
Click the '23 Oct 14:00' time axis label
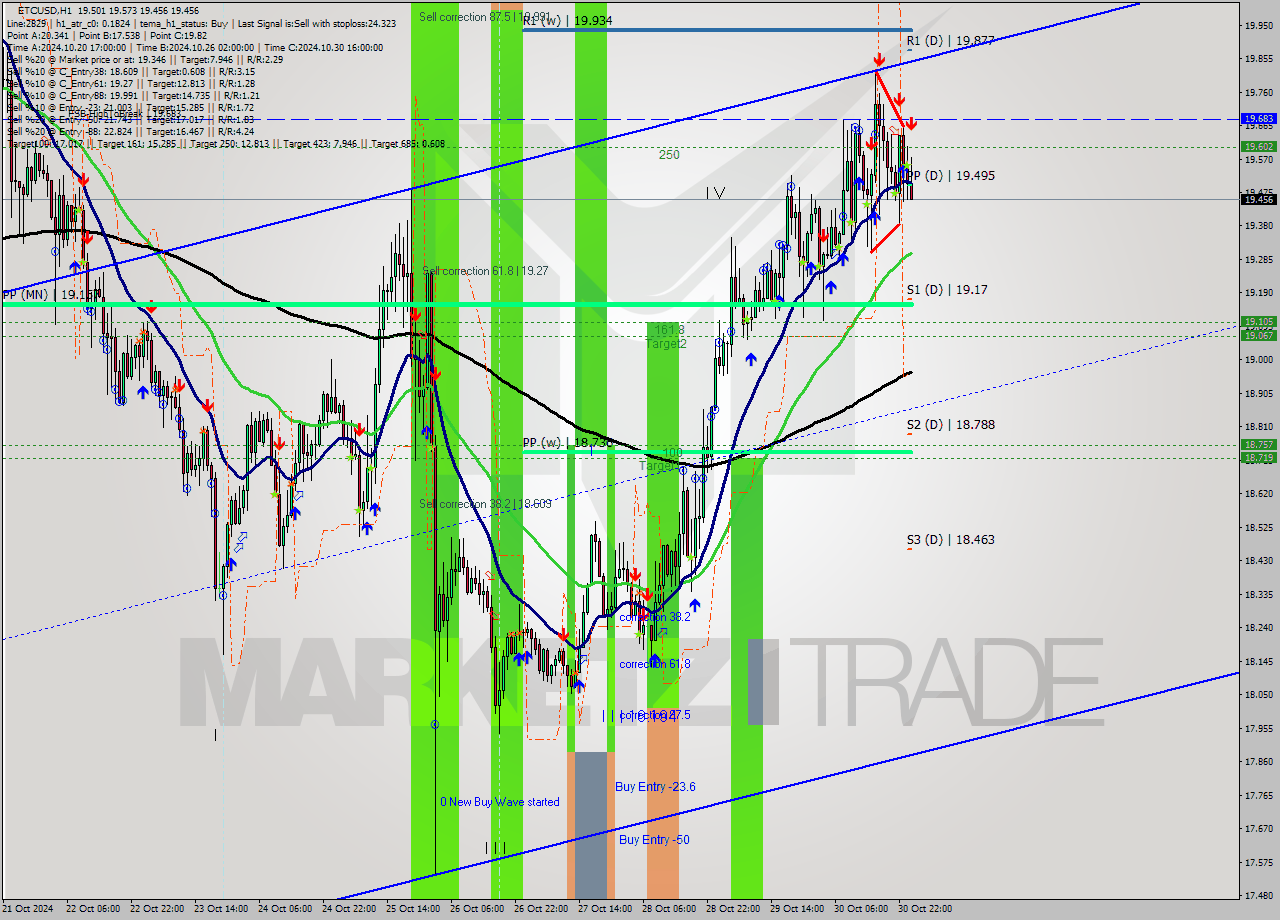[221, 909]
